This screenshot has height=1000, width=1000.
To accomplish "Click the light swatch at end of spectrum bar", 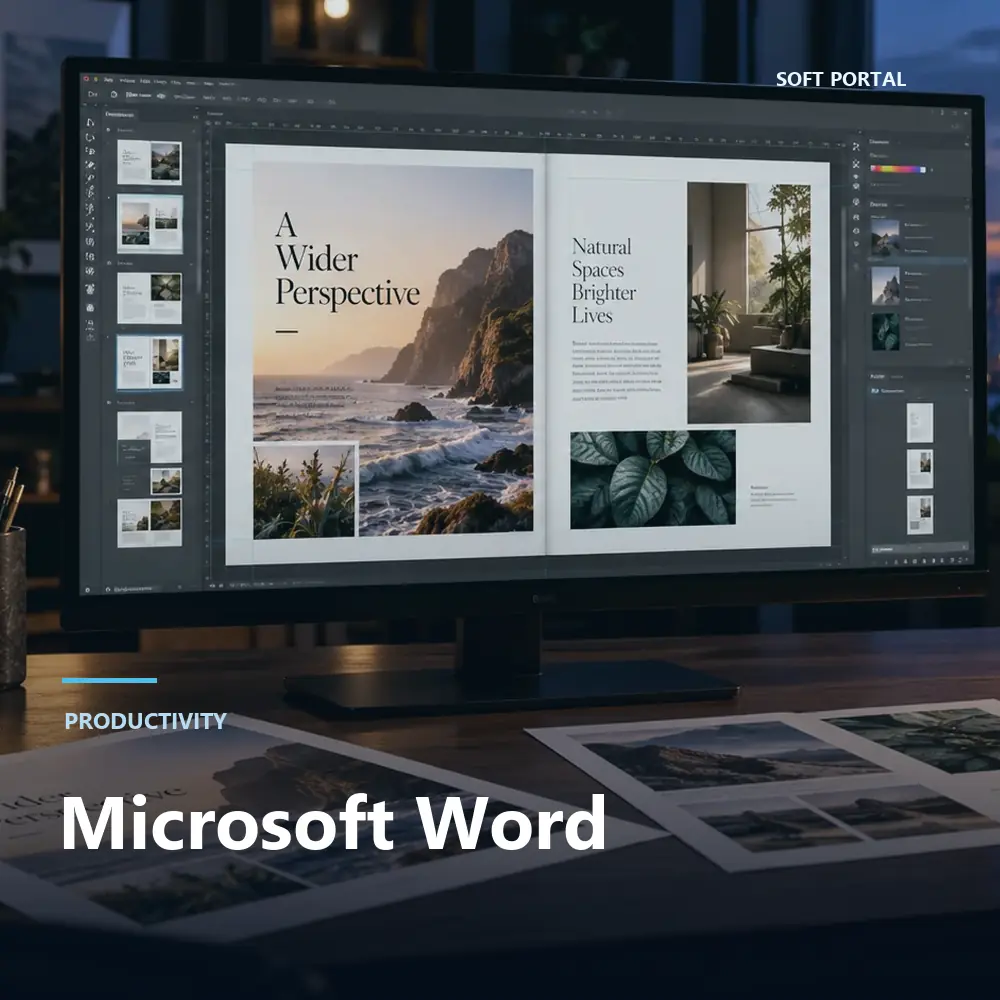I will tap(923, 169).
